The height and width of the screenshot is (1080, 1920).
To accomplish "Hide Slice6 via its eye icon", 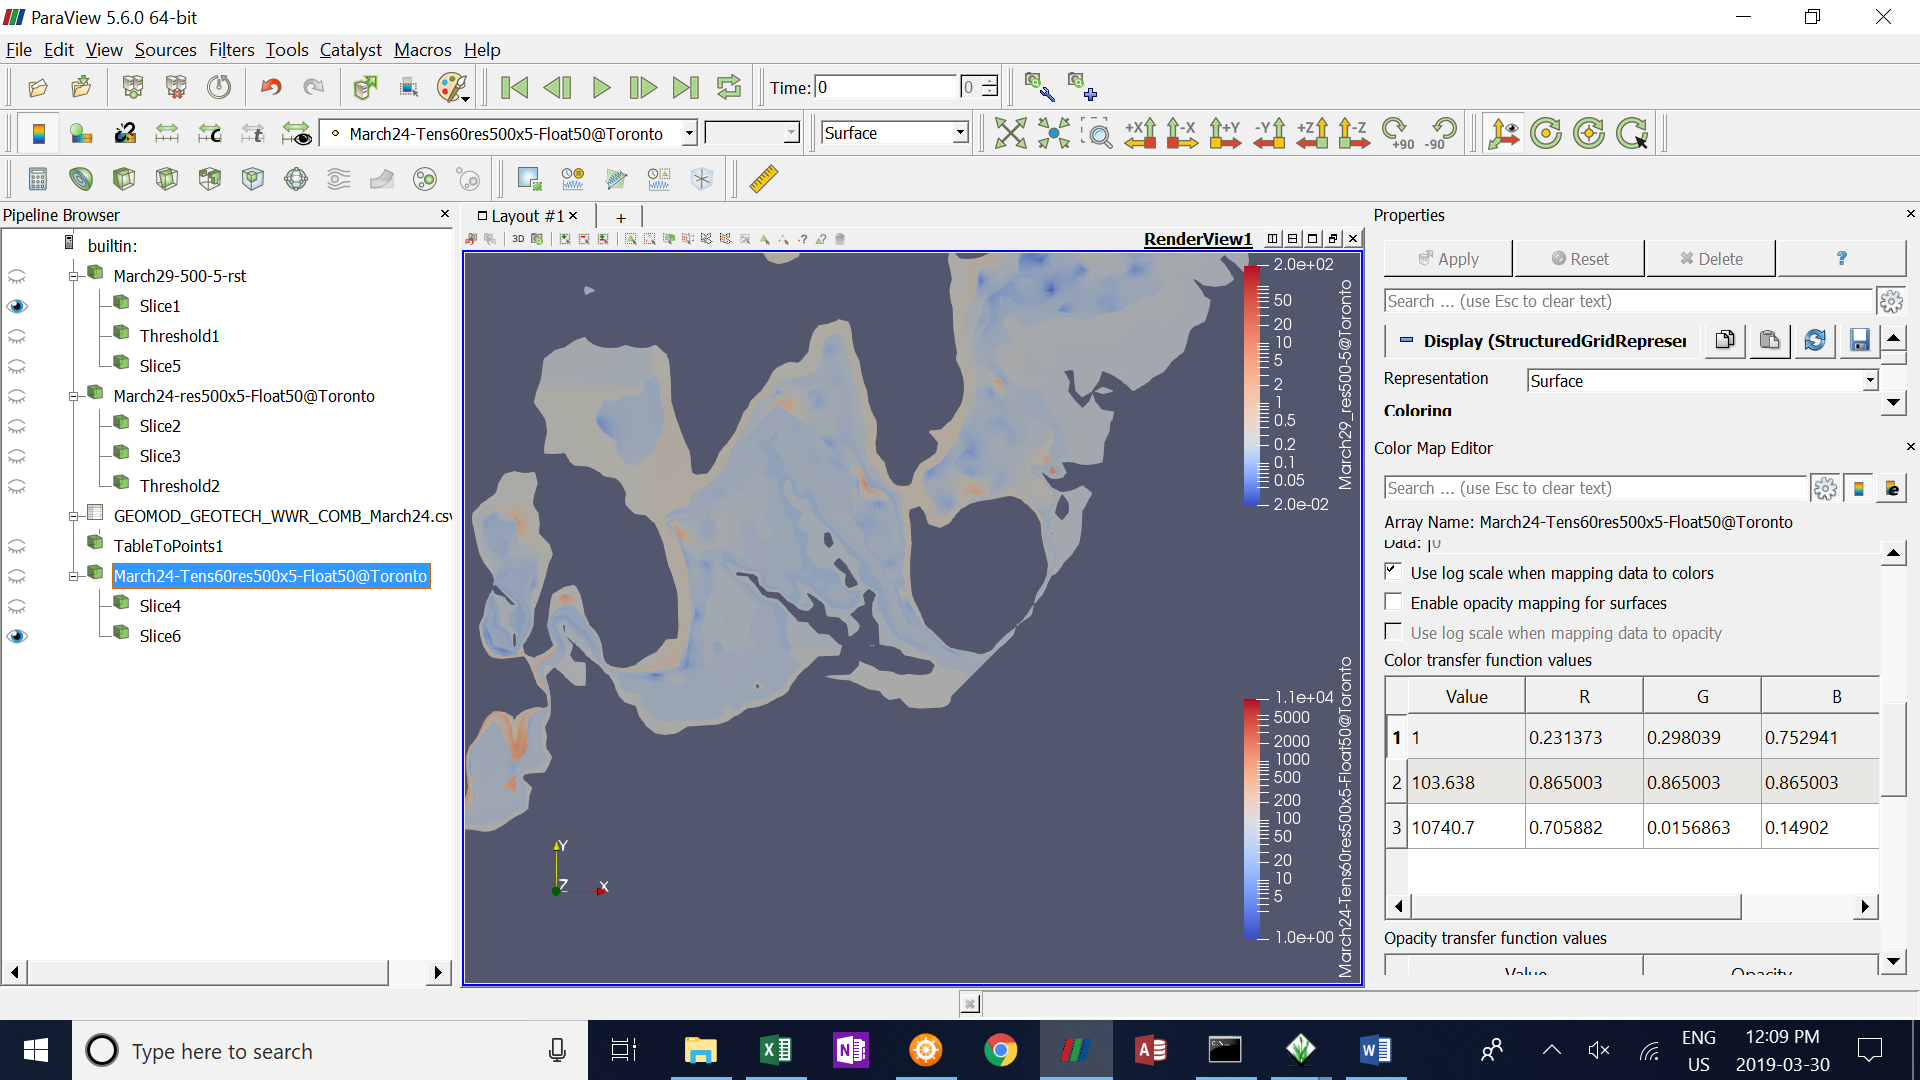I will [17, 636].
